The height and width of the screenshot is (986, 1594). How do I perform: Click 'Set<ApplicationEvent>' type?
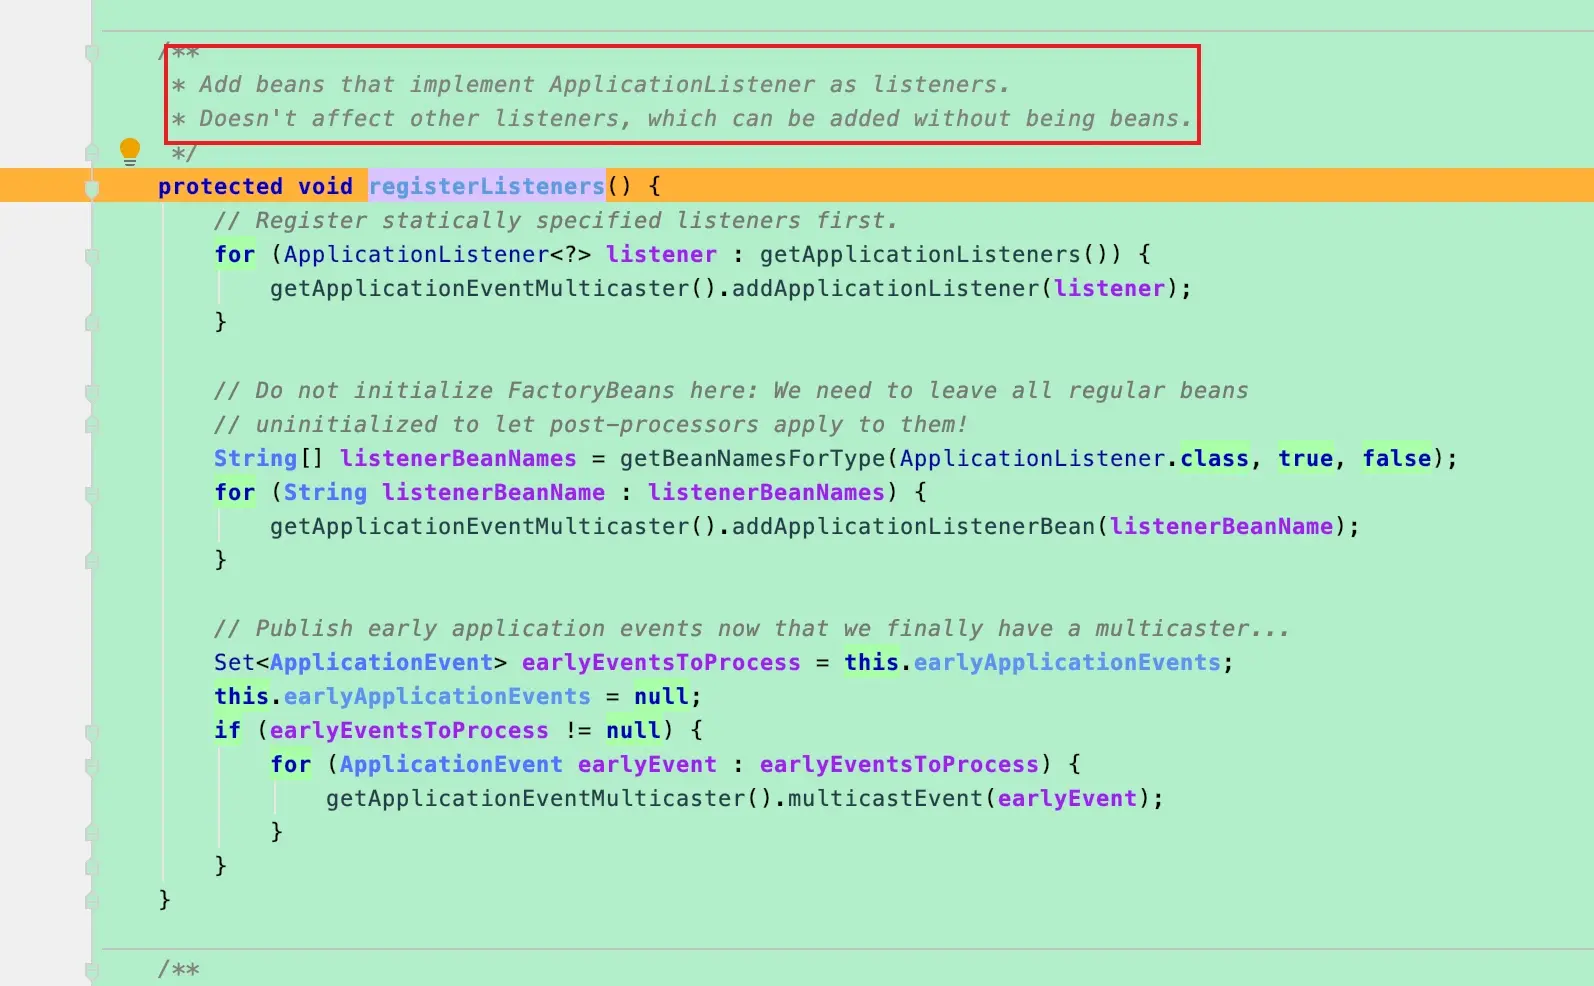point(360,662)
